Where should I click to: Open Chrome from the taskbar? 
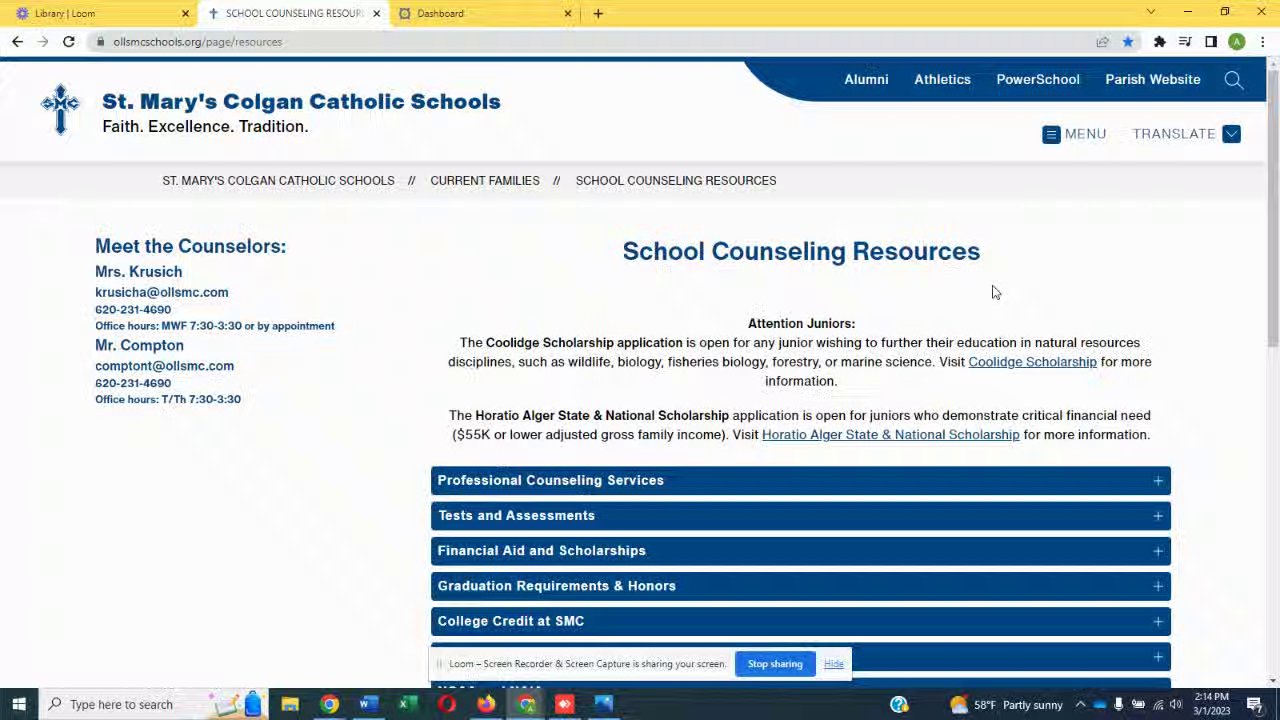pos(329,704)
